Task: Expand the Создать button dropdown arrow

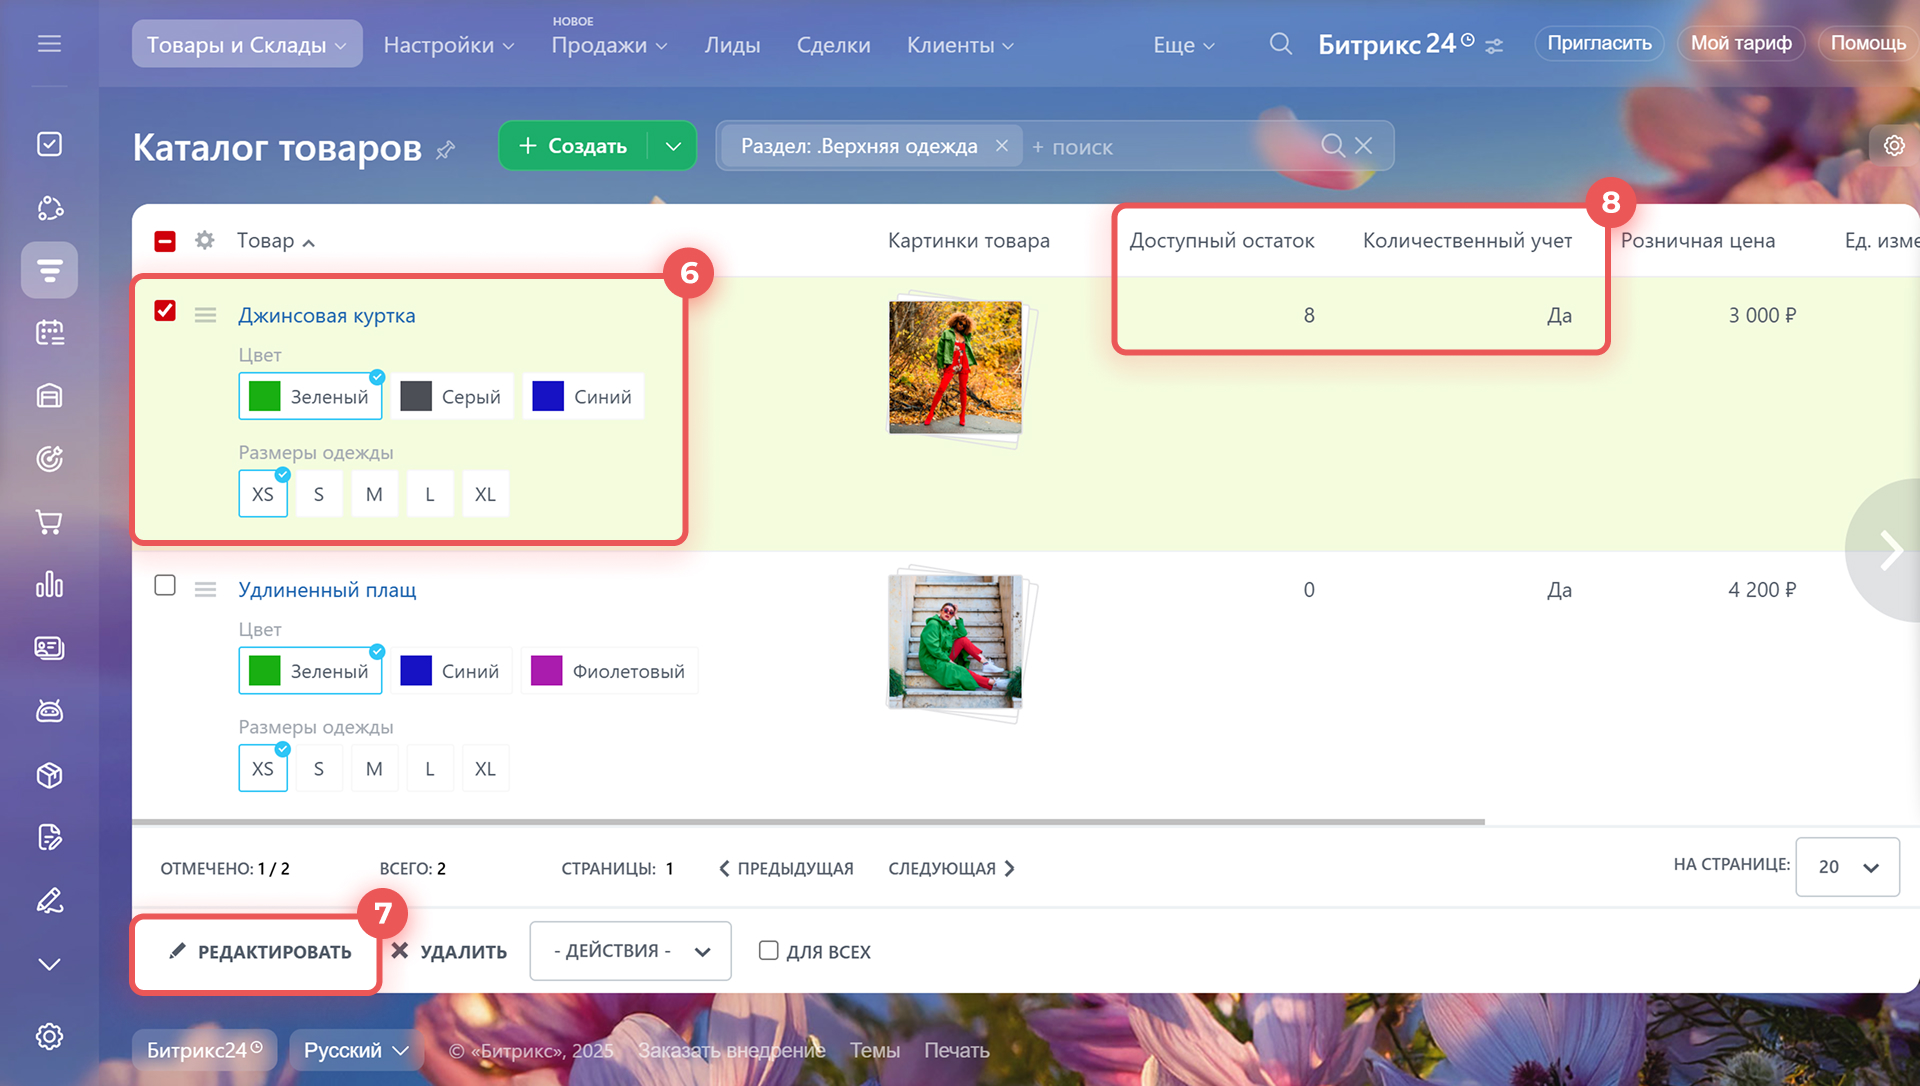Action: click(x=673, y=146)
